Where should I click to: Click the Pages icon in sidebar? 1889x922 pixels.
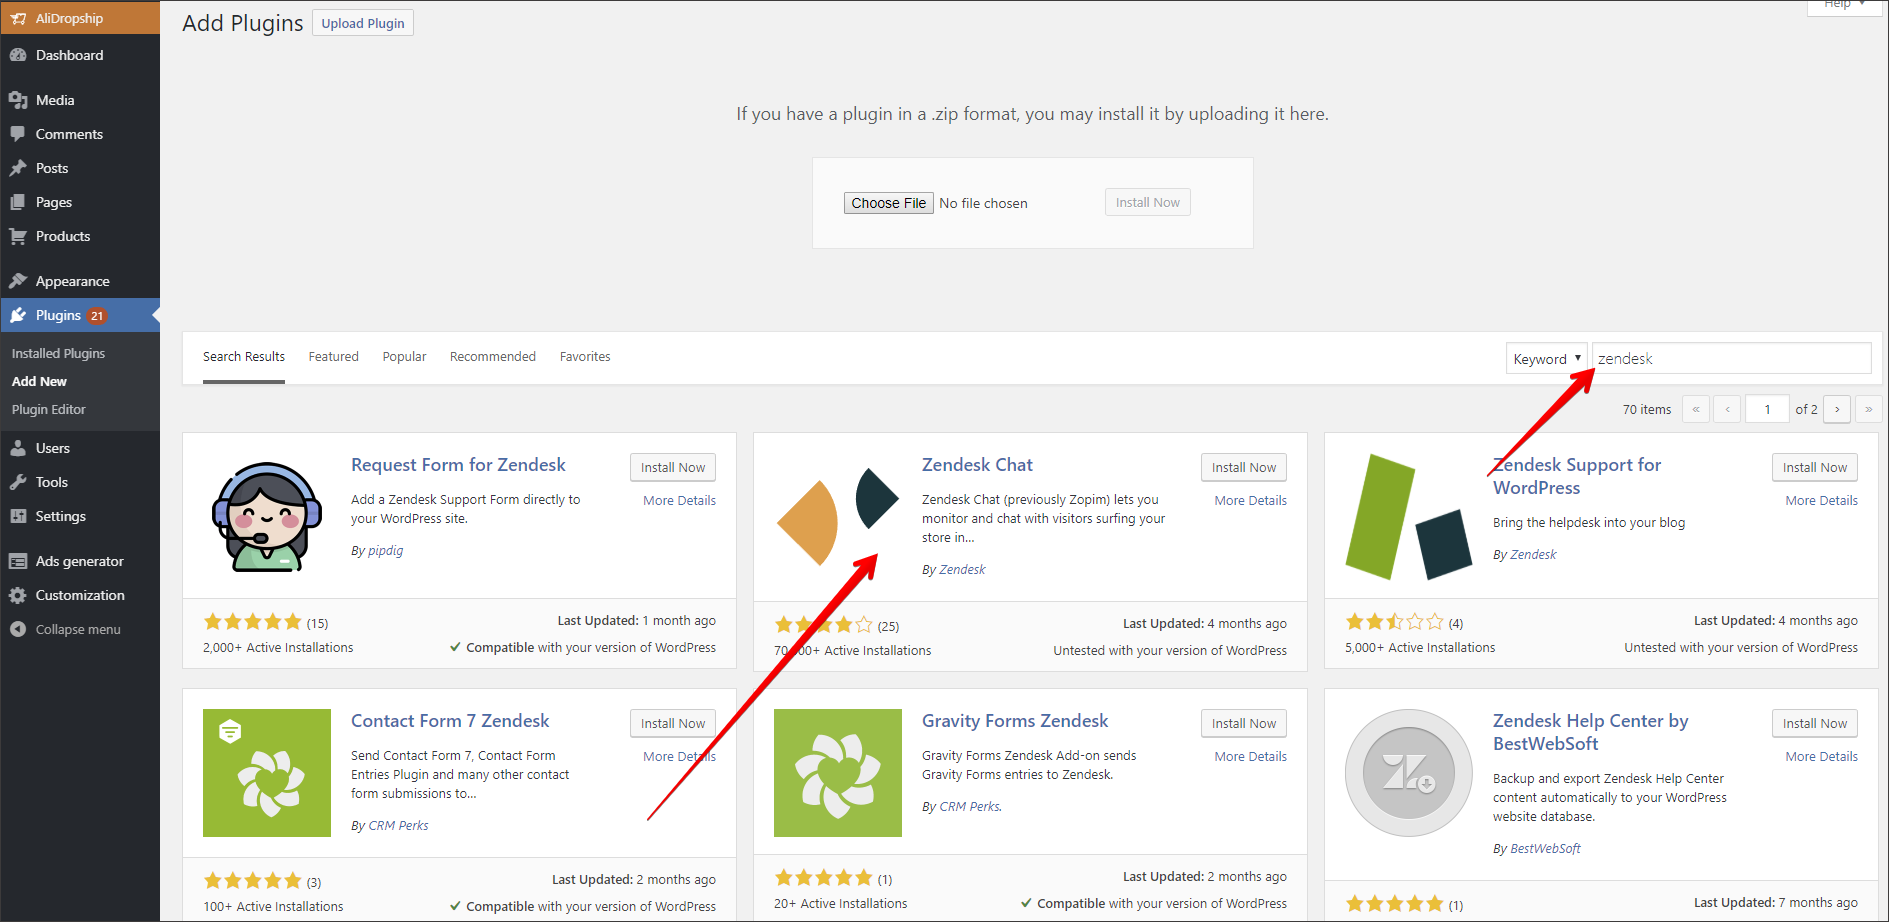coord(18,202)
